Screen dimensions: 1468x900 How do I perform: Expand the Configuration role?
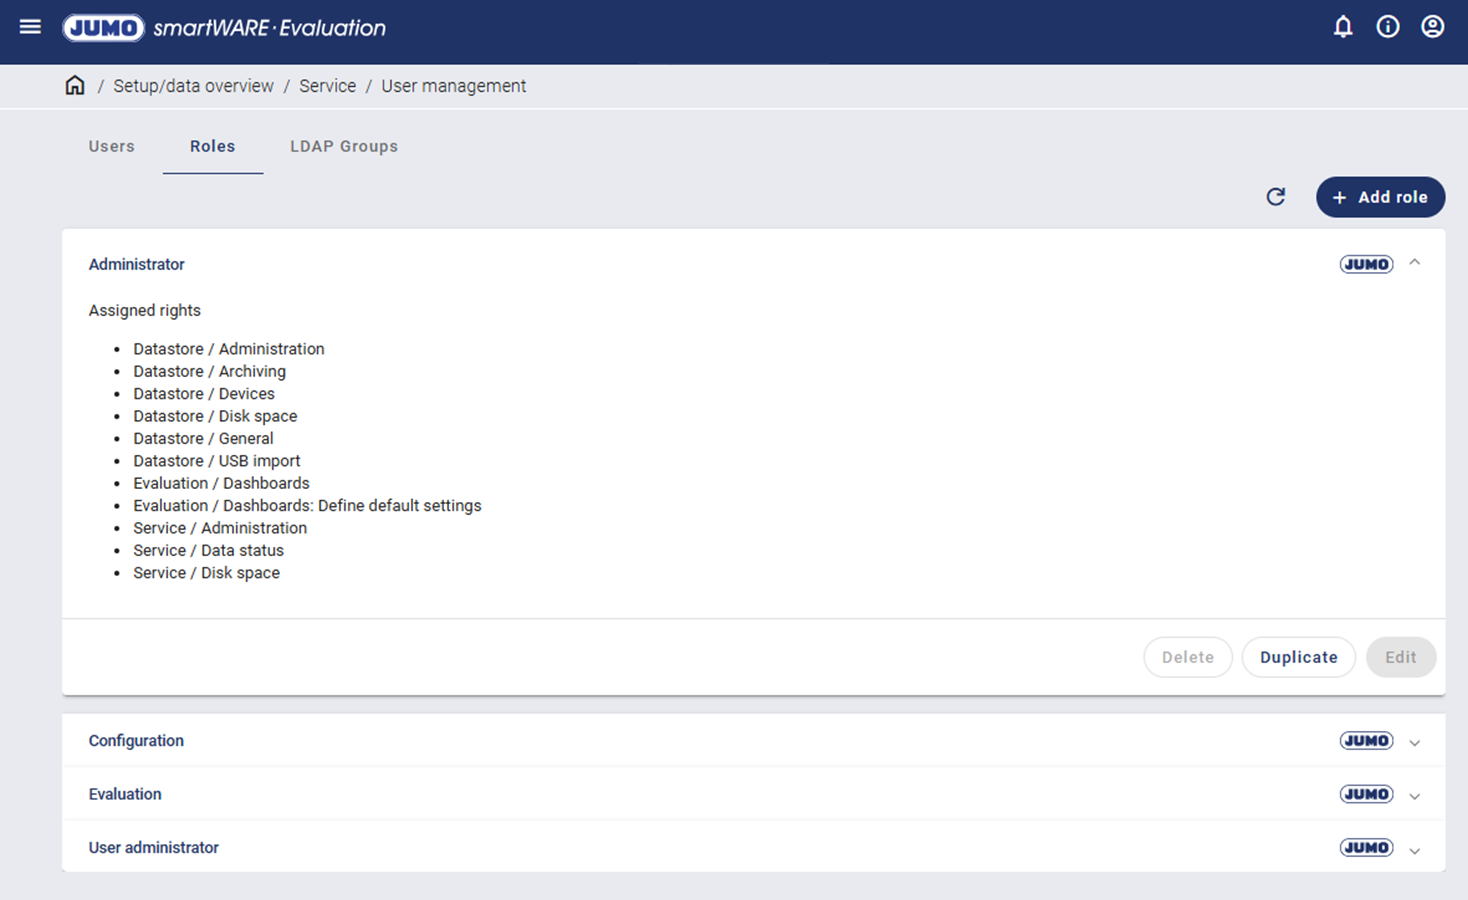(1414, 742)
